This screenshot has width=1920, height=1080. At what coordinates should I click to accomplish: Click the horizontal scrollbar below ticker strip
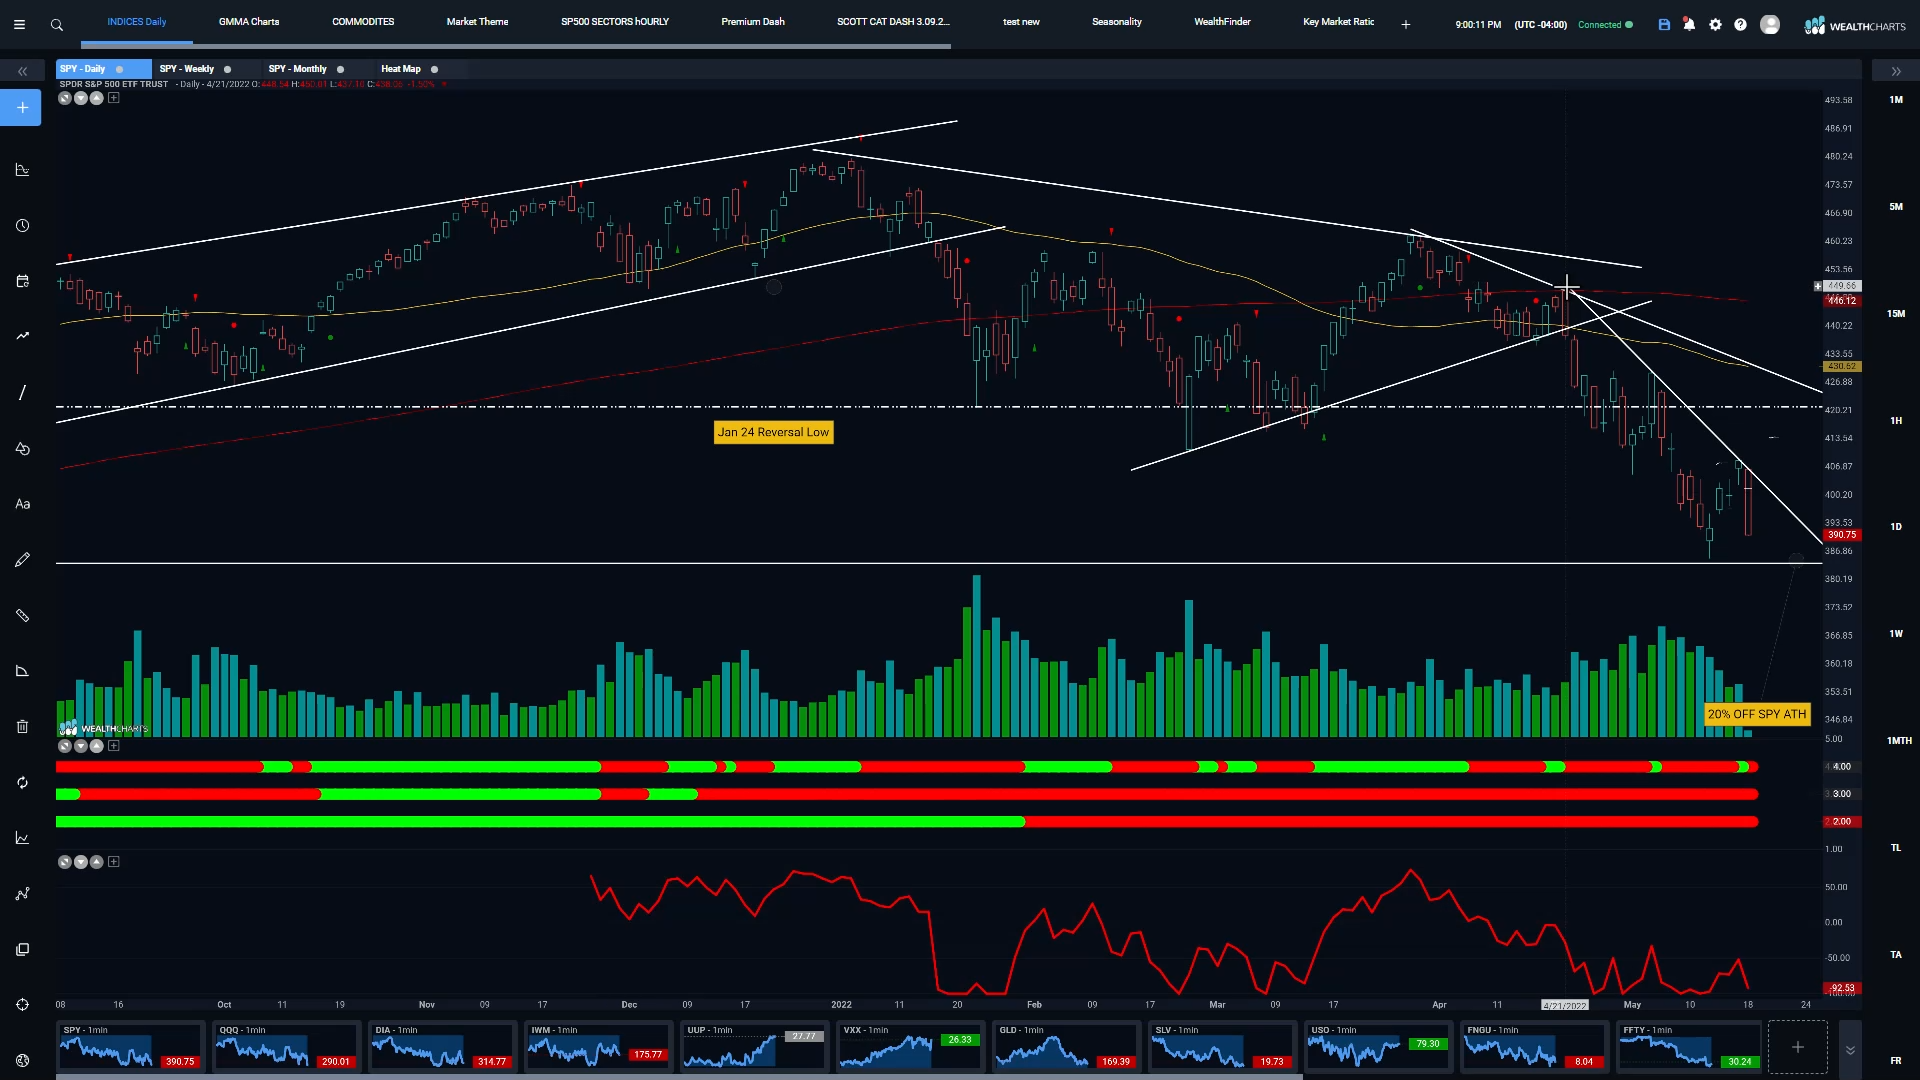tap(680, 1077)
